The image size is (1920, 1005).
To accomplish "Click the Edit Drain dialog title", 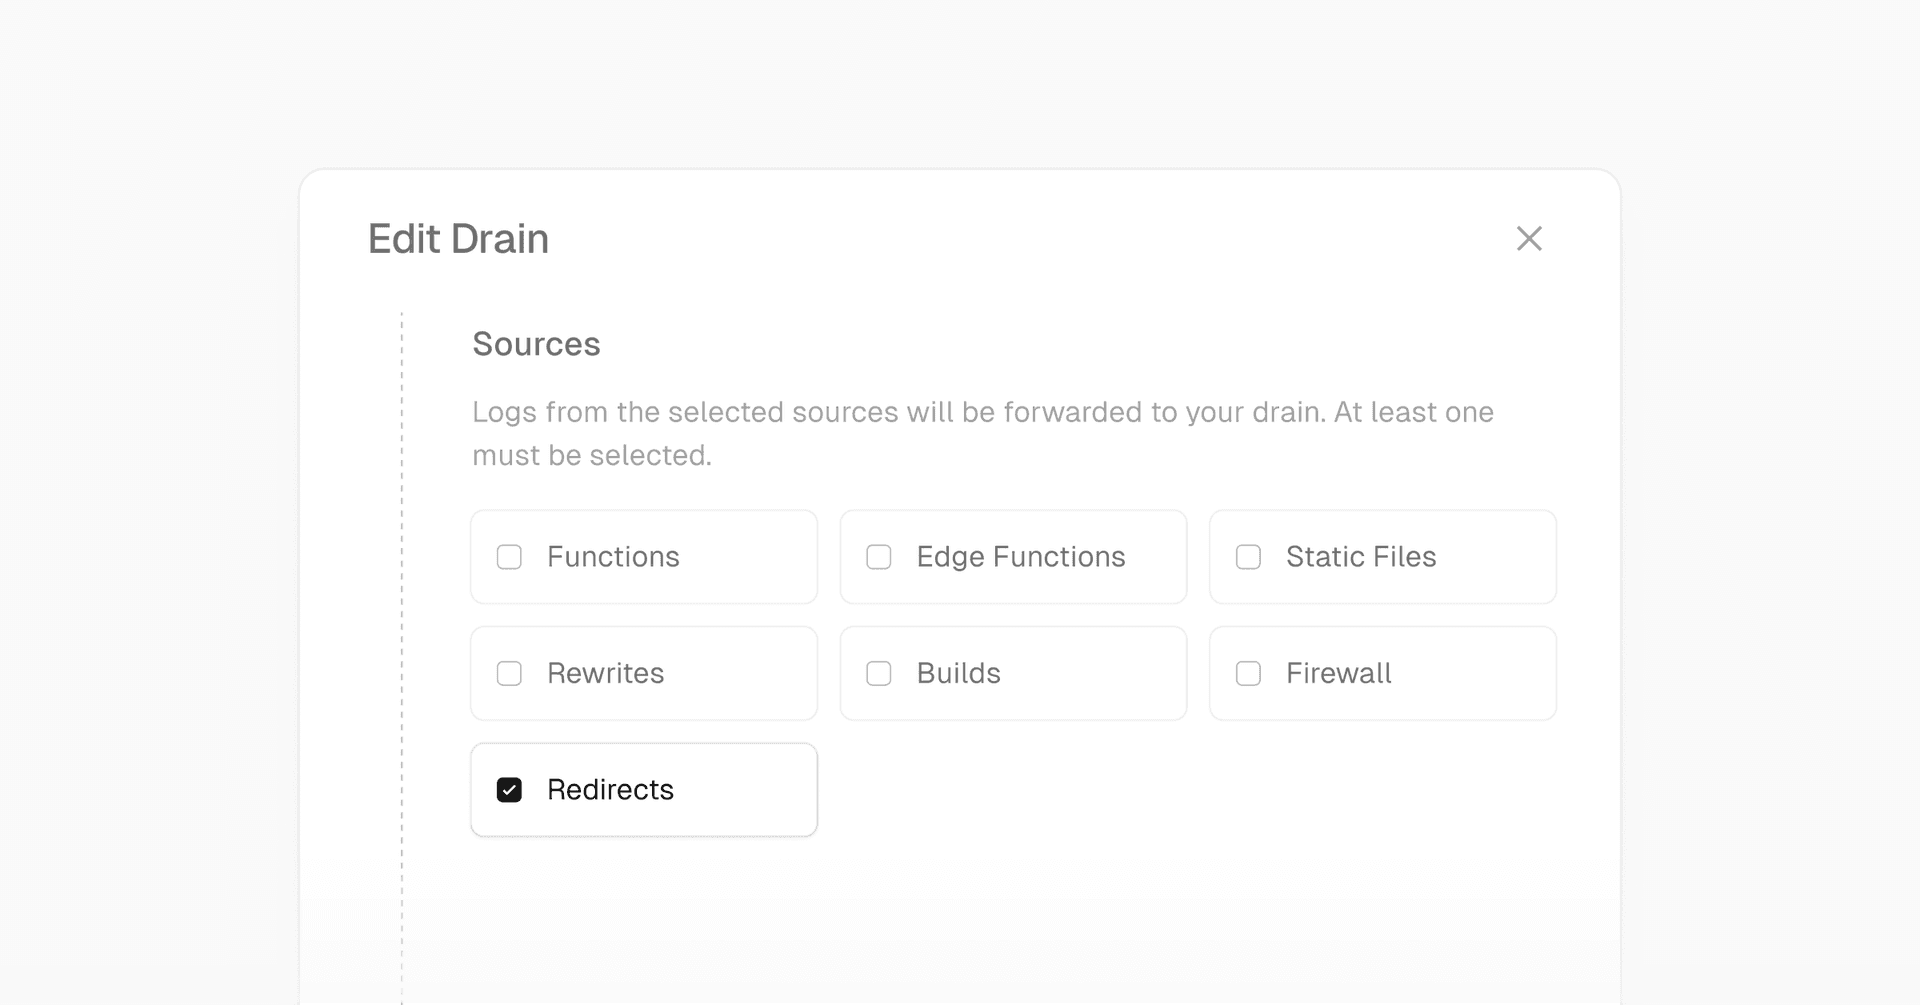I will [x=457, y=238].
